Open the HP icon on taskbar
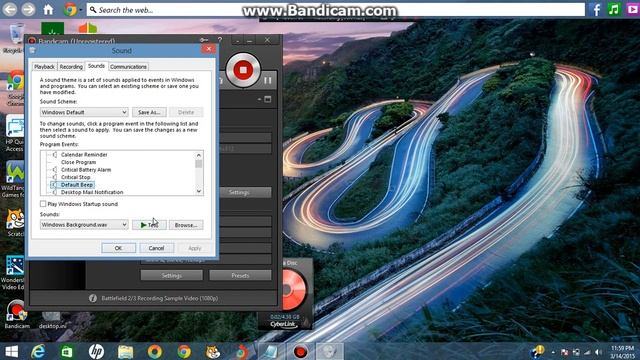 click(x=96, y=351)
